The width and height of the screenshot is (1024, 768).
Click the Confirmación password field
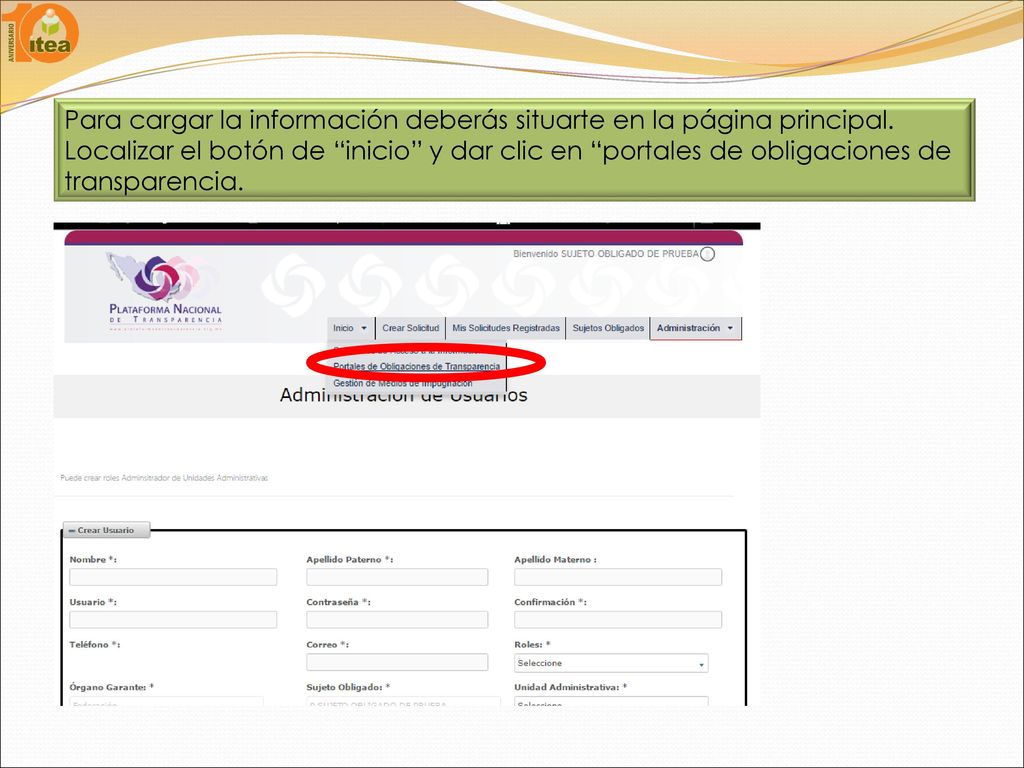pyautogui.click(x=618, y=619)
